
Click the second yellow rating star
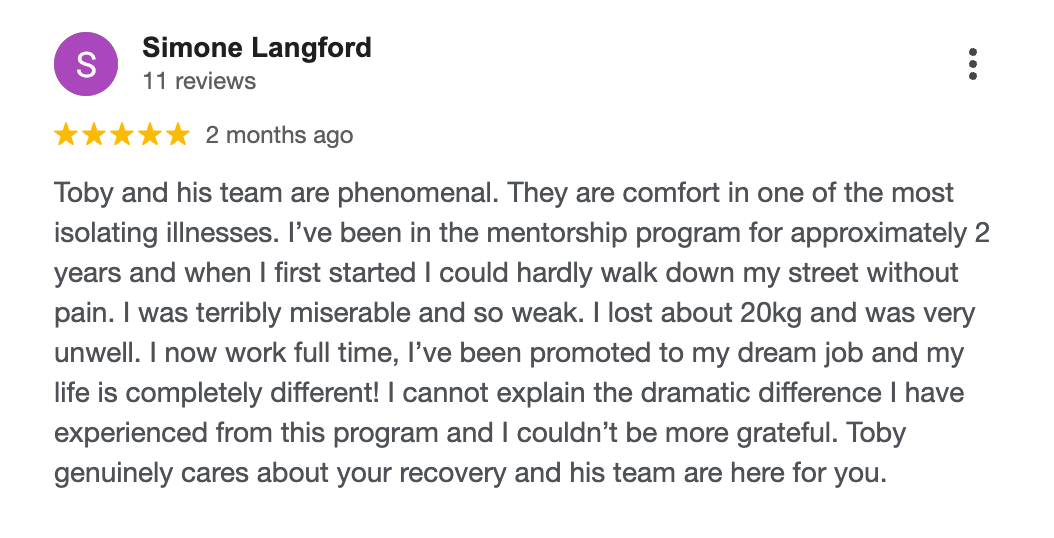click(95, 135)
